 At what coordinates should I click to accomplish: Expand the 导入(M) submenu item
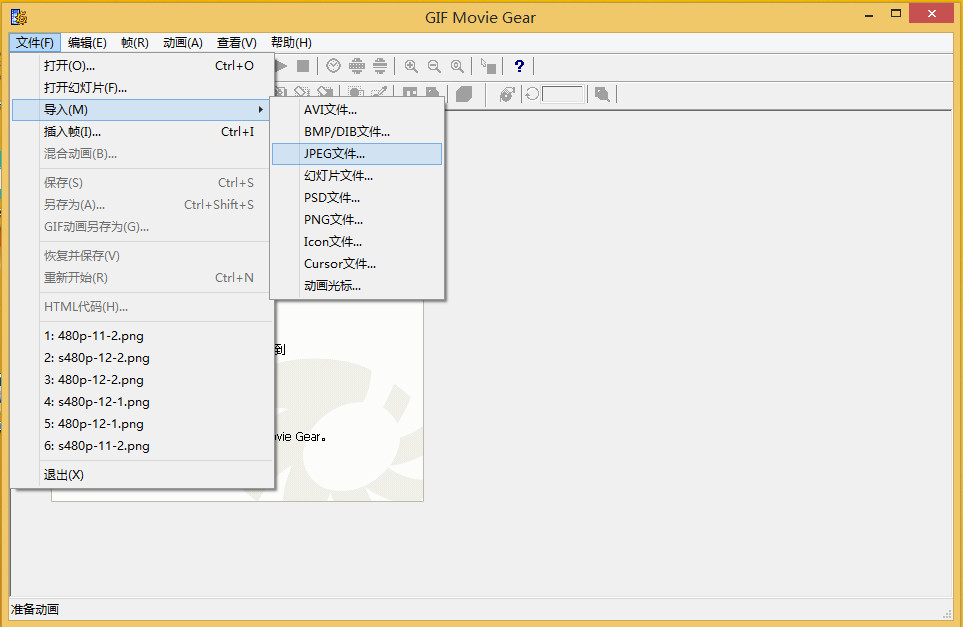pos(140,110)
